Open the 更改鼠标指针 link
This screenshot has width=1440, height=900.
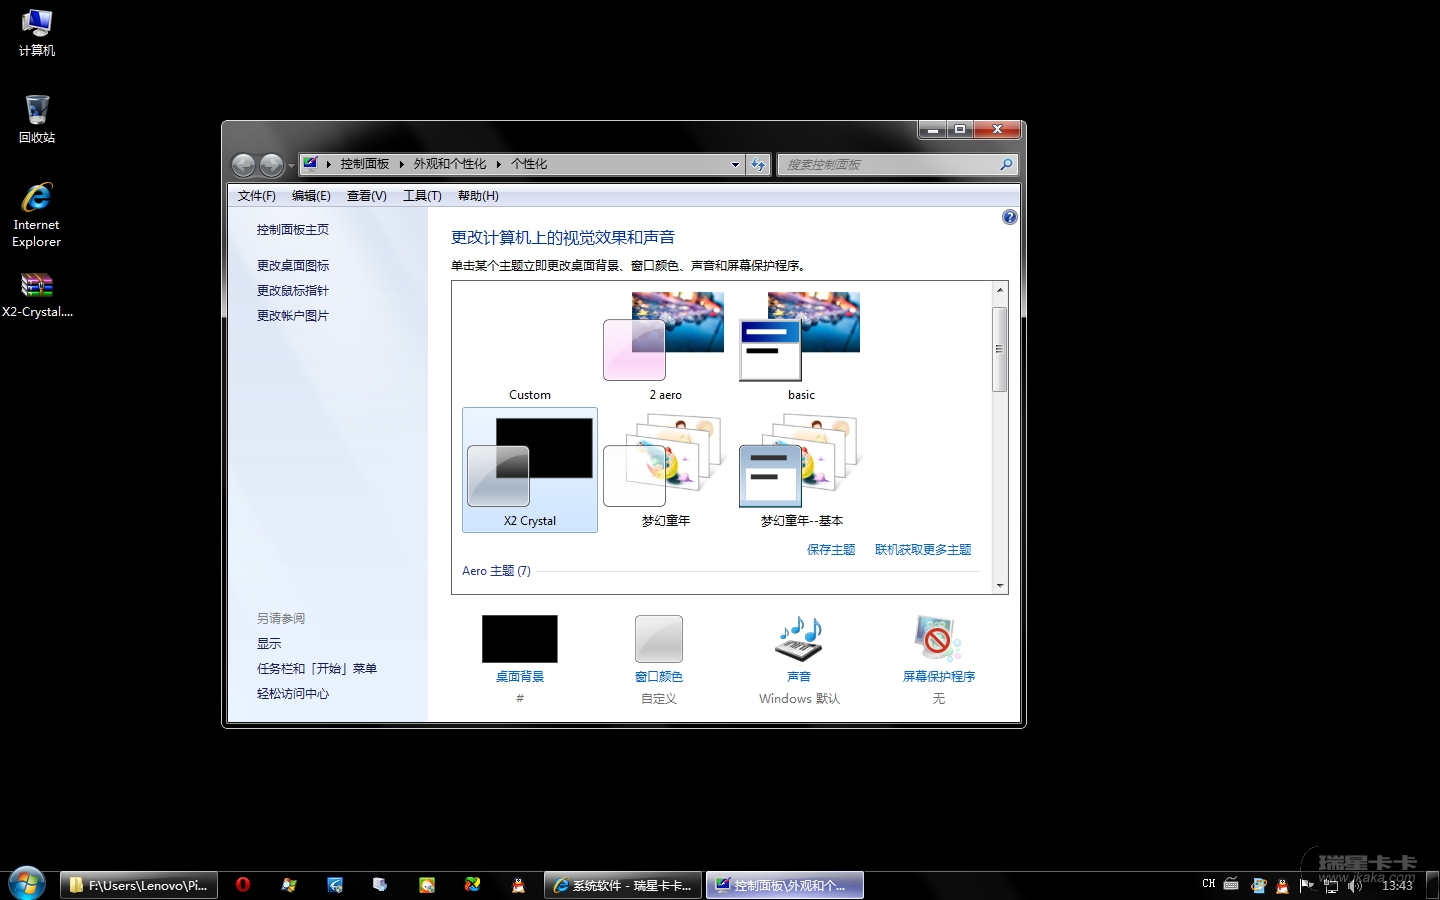pyautogui.click(x=292, y=291)
